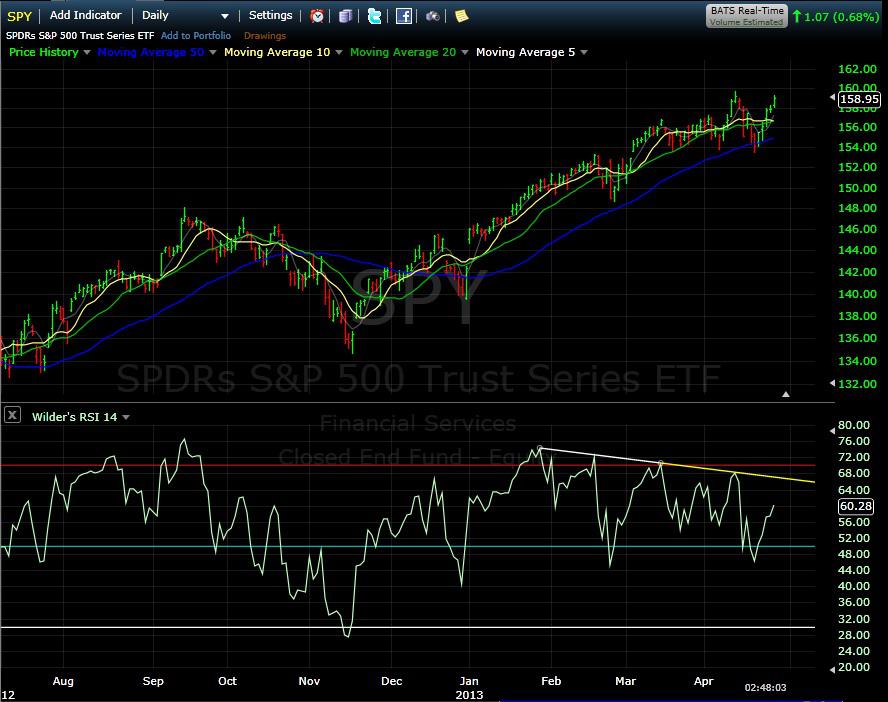Select the yellow RSI trendline segment
Image resolution: width=888 pixels, height=702 pixels.
[738, 473]
